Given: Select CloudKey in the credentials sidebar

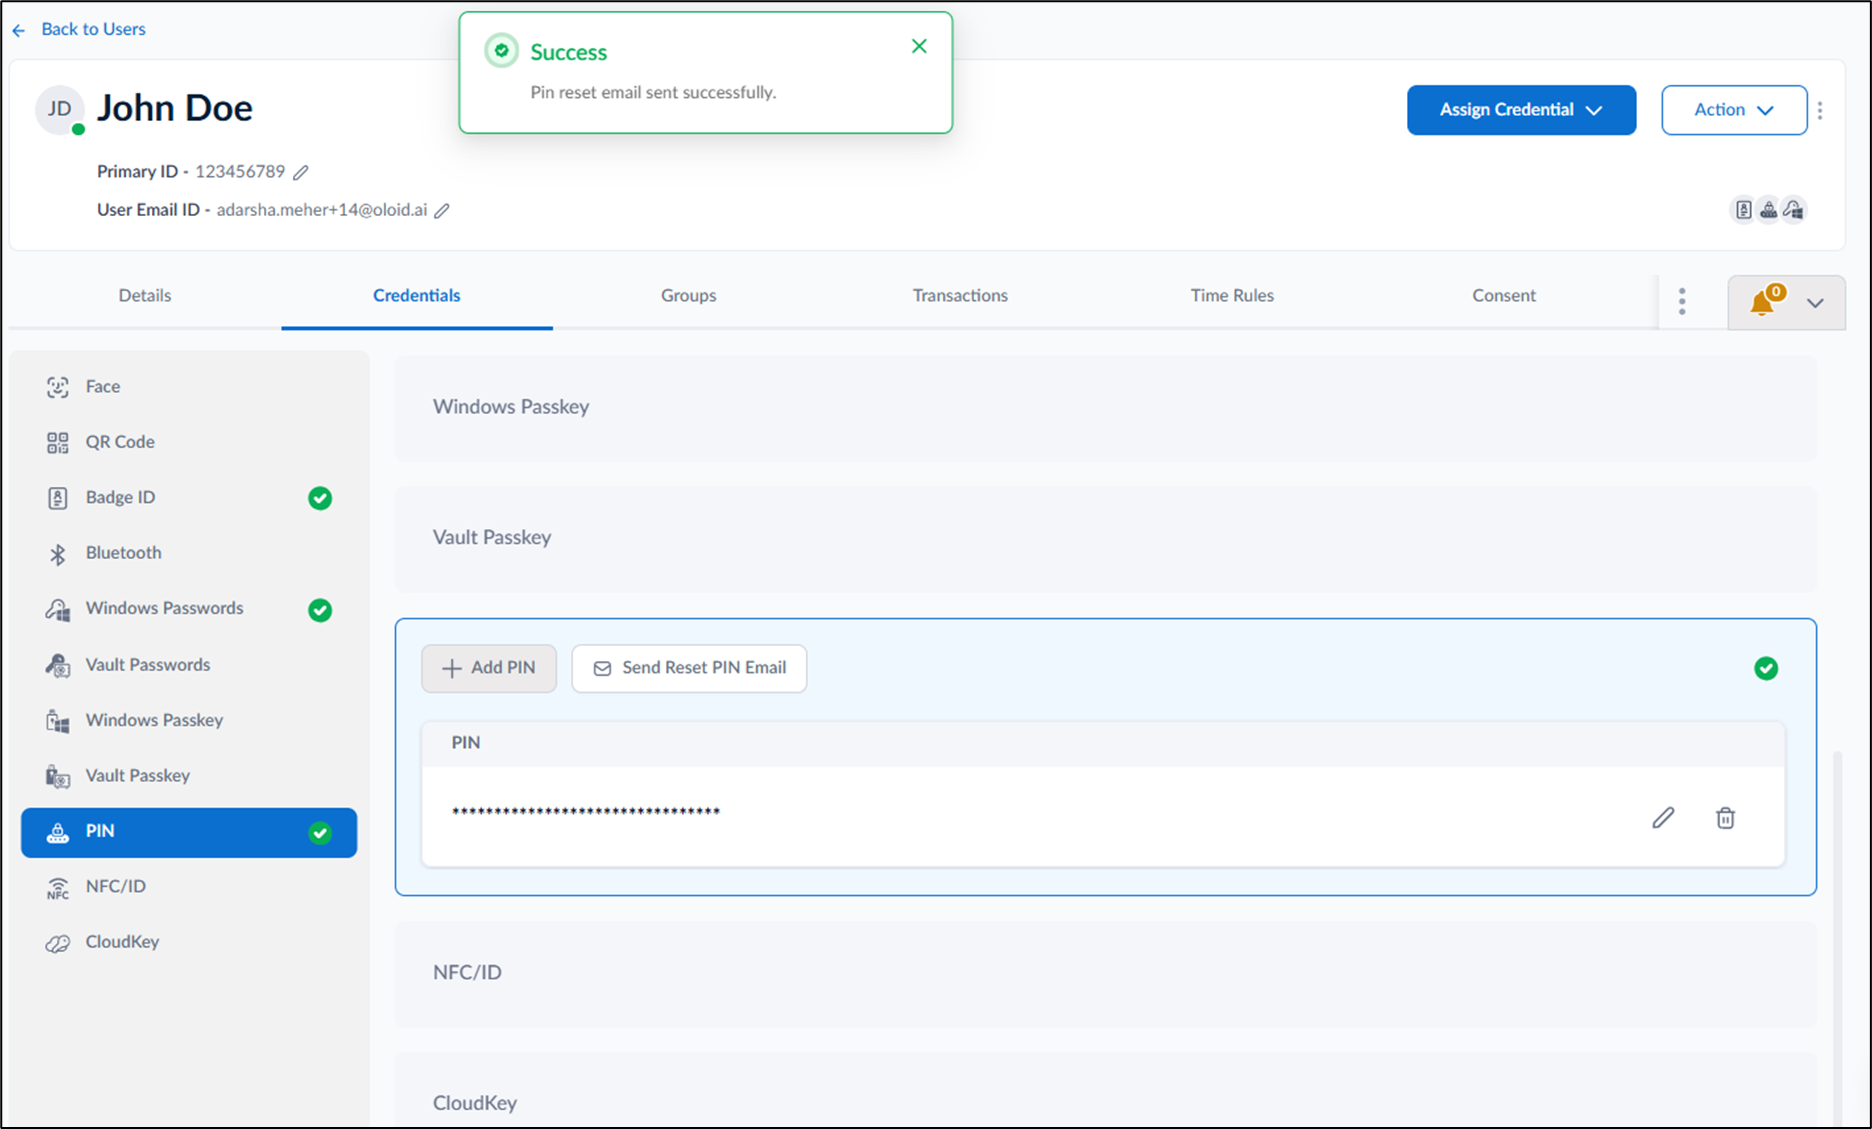Looking at the screenshot, I should pyautogui.click(x=189, y=942).
